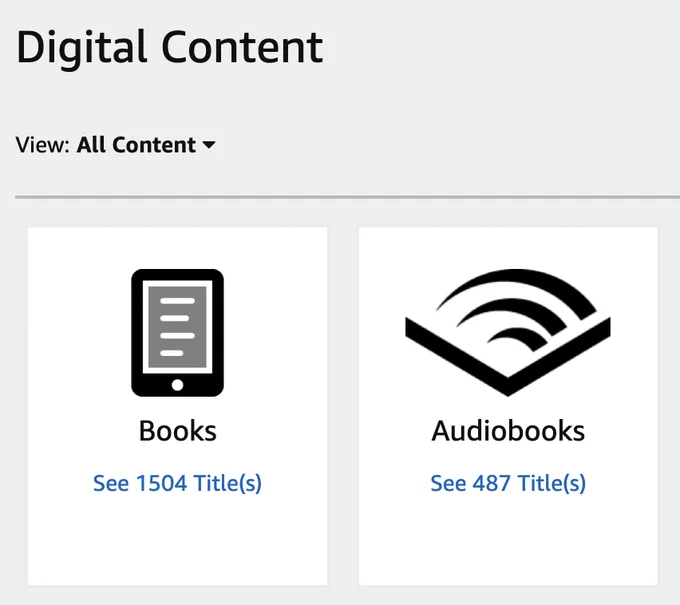Open the All Content view dropdown
The height and width of the screenshot is (605, 680).
(146, 145)
